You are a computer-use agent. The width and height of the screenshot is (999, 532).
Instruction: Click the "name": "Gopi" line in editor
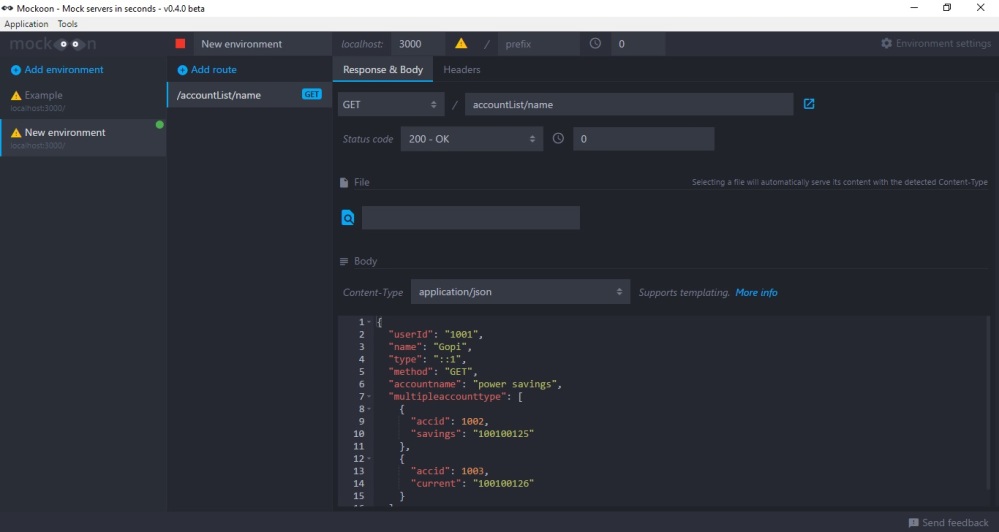tap(430, 347)
